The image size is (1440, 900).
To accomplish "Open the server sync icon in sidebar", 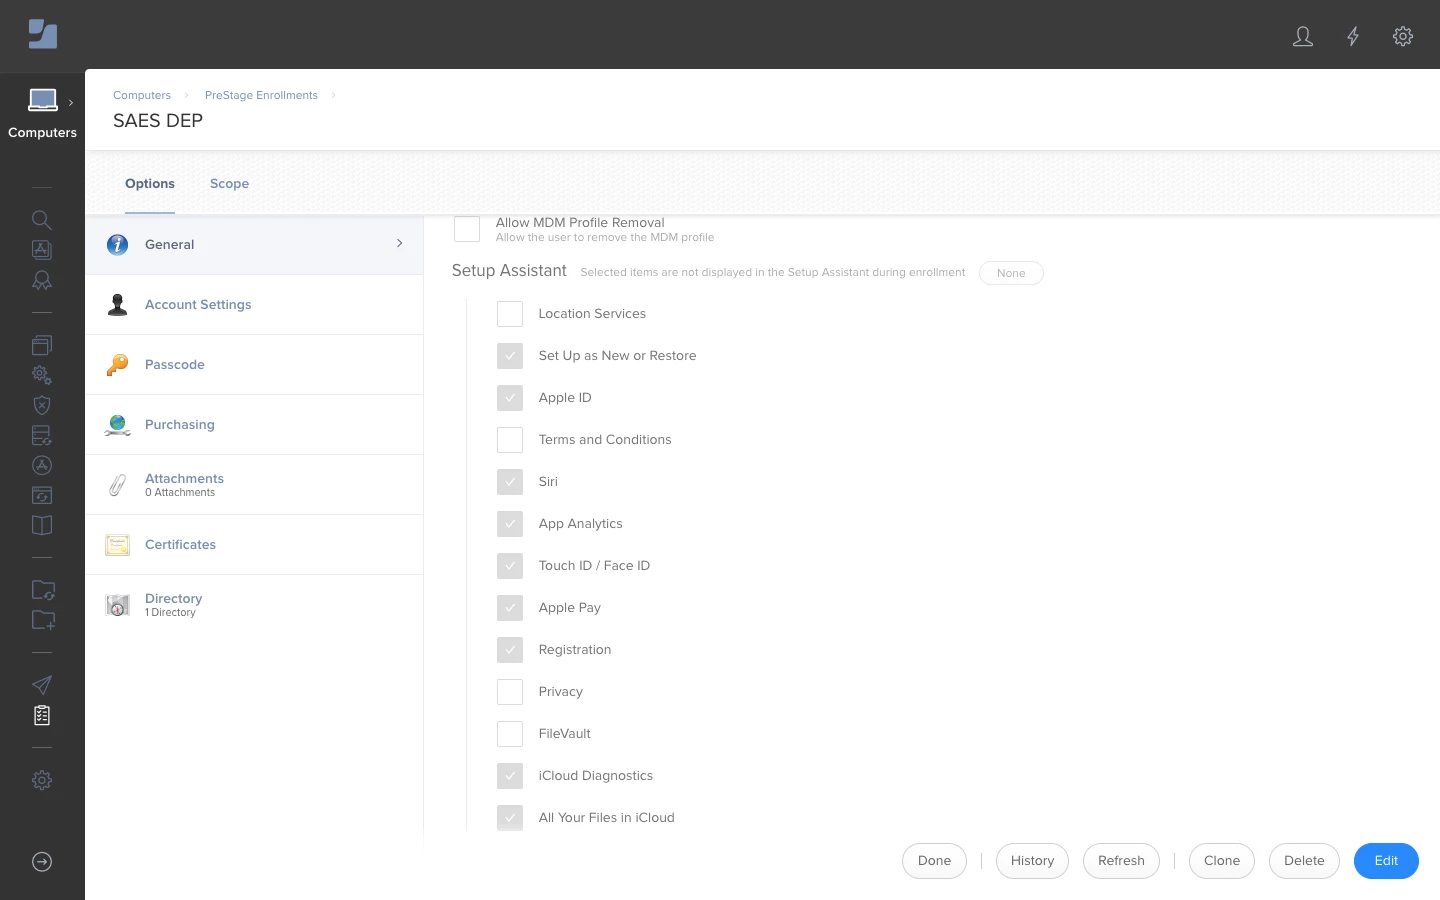I will (x=42, y=435).
